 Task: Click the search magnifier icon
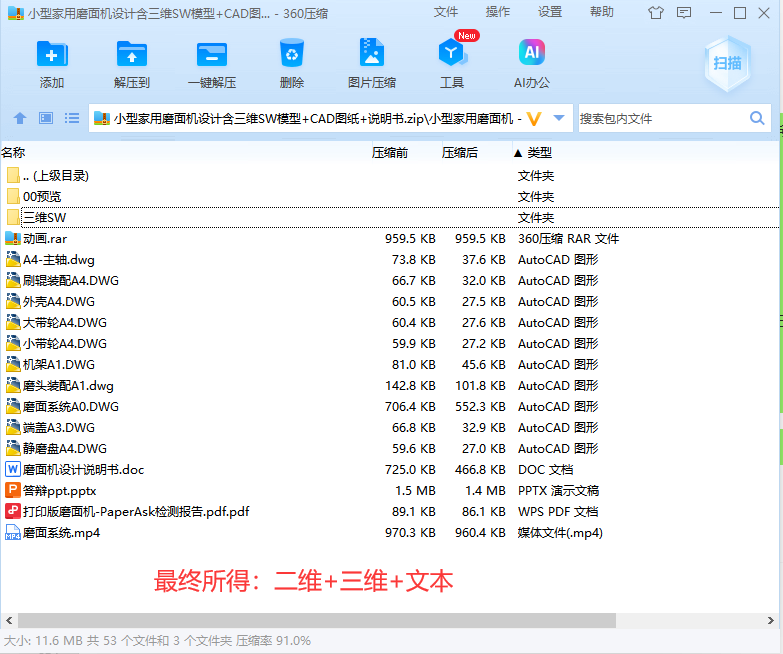coord(757,118)
